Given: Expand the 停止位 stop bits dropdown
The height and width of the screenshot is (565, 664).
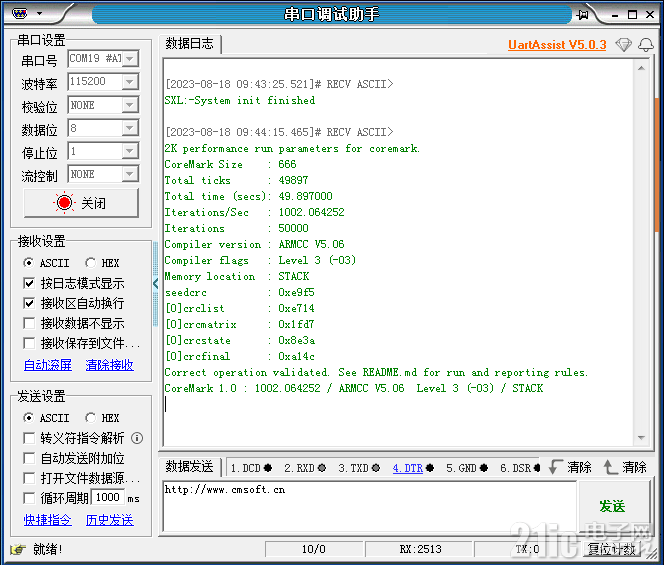Looking at the screenshot, I should click(130, 151).
